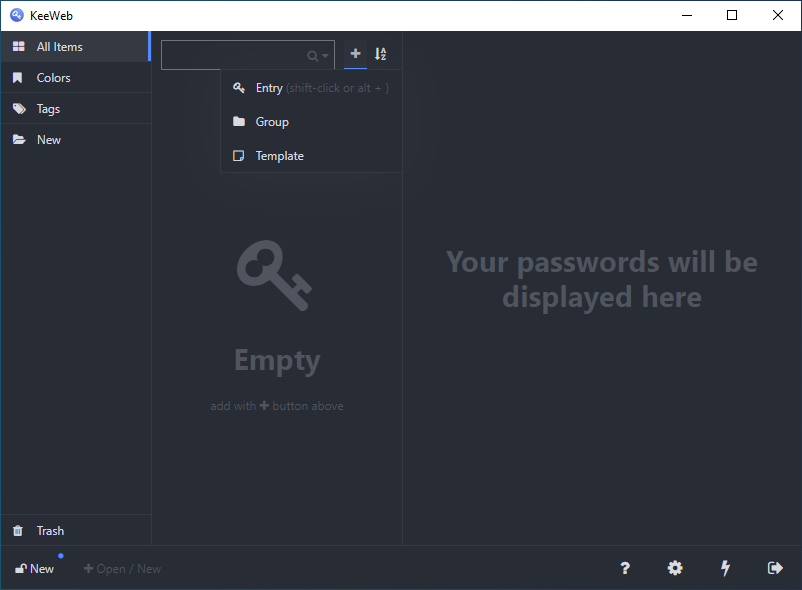Click the New lock button at bottom left

34,568
